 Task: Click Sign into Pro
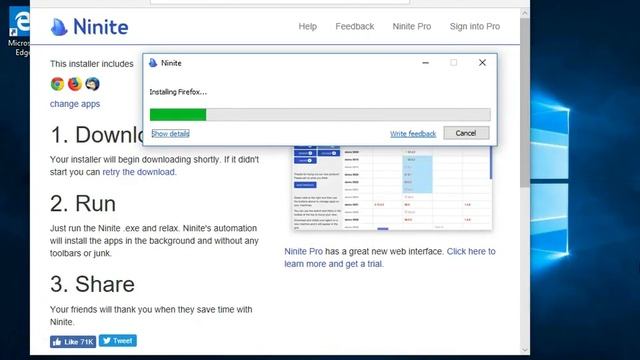[x=475, y=27]
